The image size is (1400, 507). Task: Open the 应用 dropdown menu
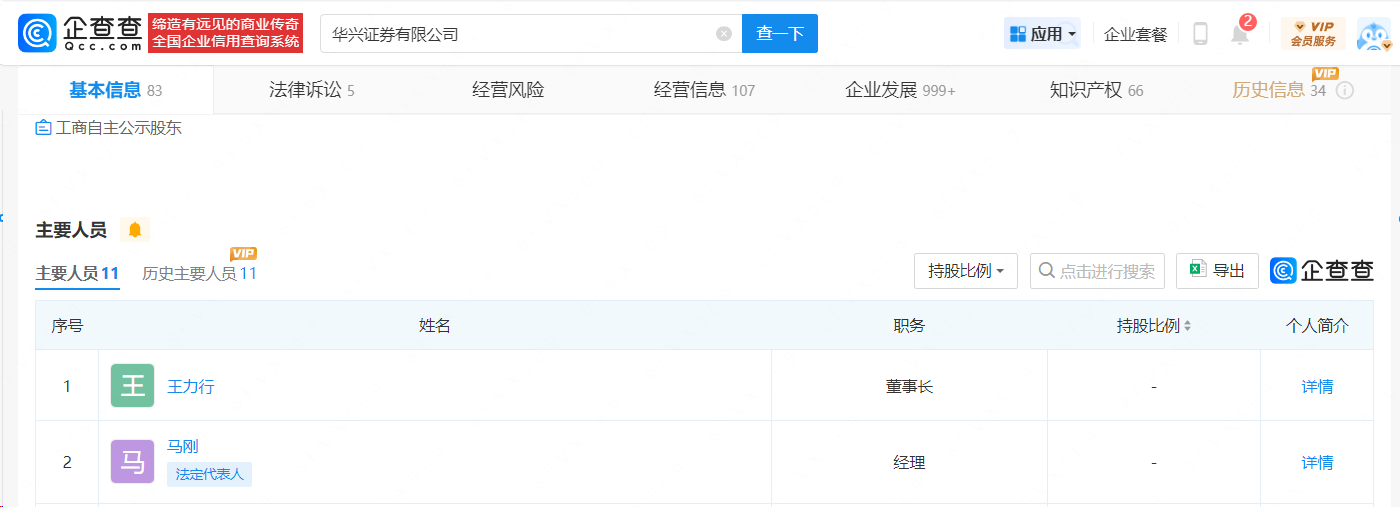tap(1043, 34)
